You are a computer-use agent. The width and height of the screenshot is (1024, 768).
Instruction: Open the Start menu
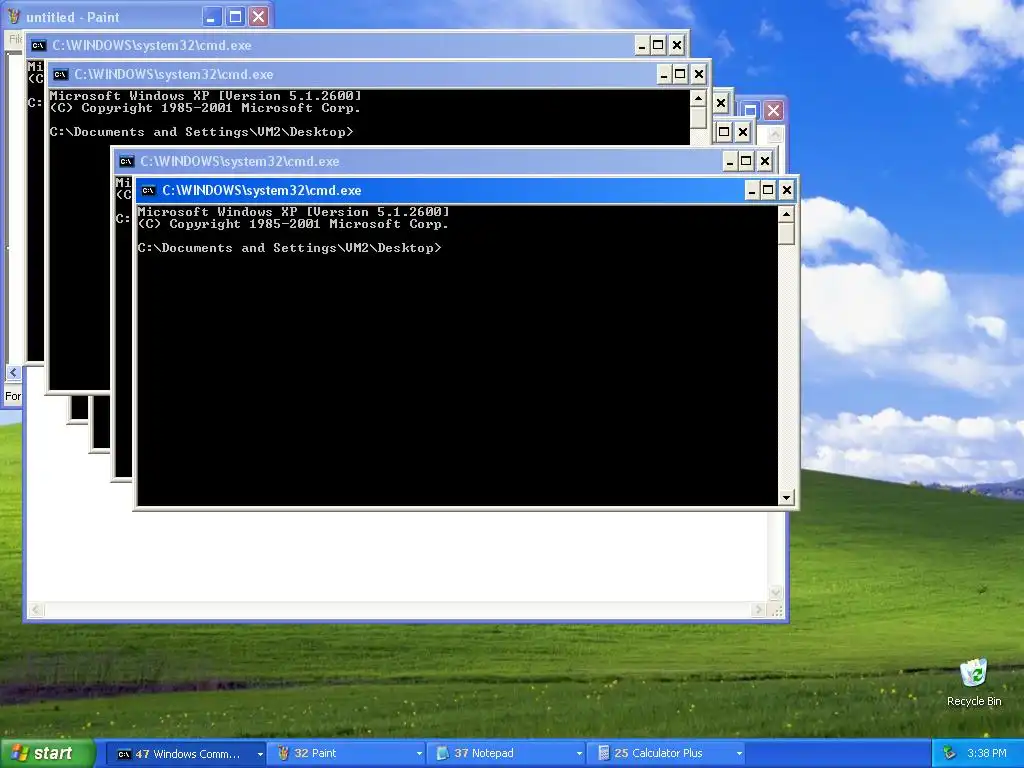[48, 754]
